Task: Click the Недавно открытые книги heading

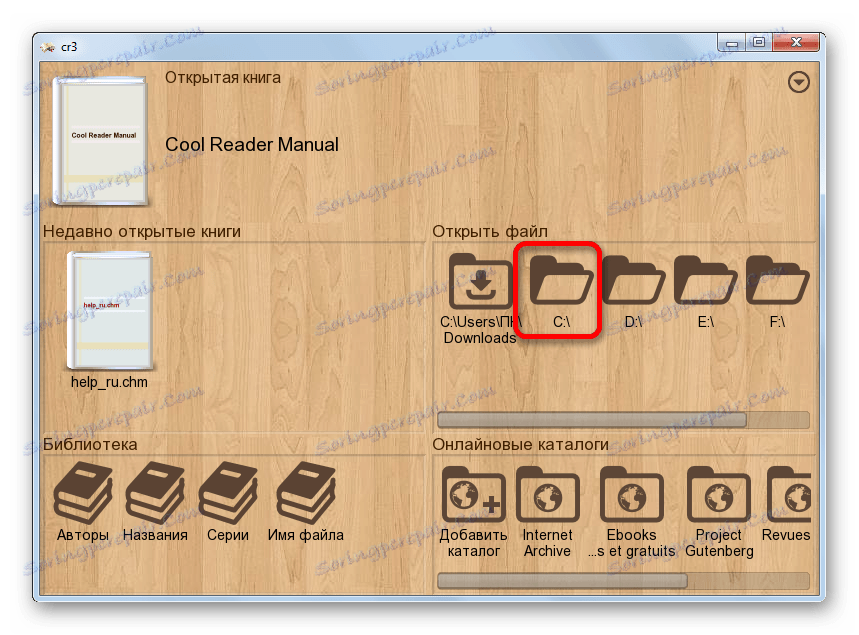Action: tap(142, 232)
